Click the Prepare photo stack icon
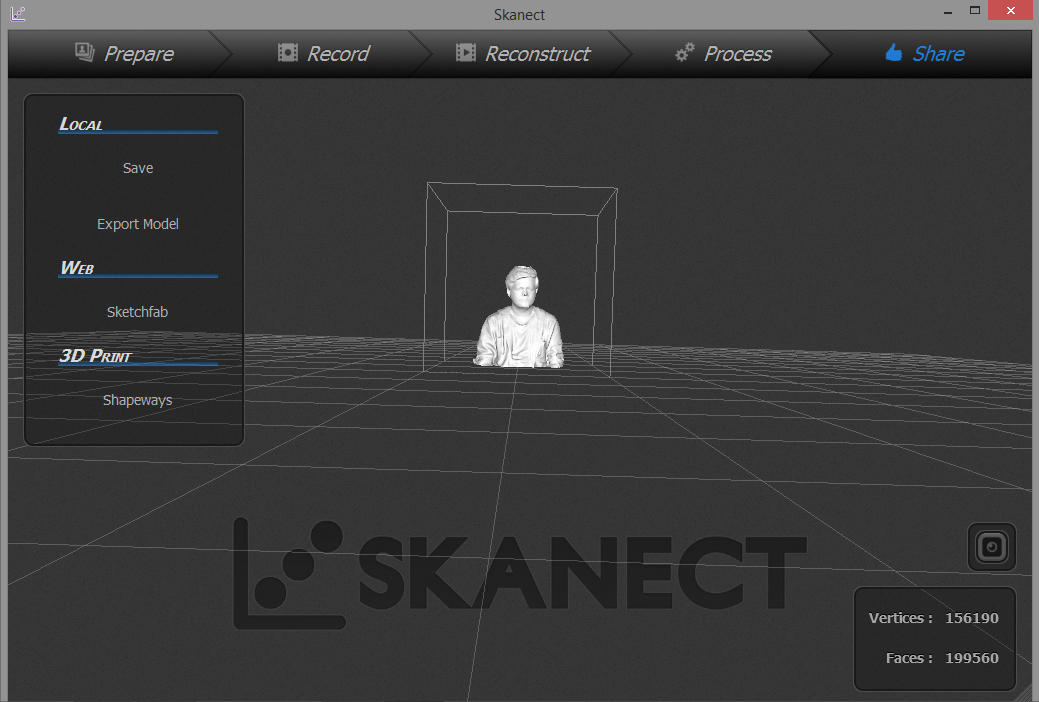1039x702 pixels. pos(85,52)
